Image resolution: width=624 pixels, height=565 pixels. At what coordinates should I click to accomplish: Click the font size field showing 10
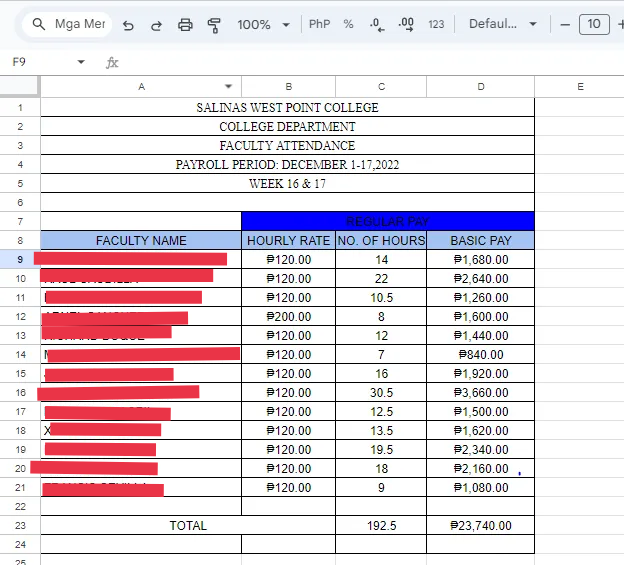[x=594, y=24]
